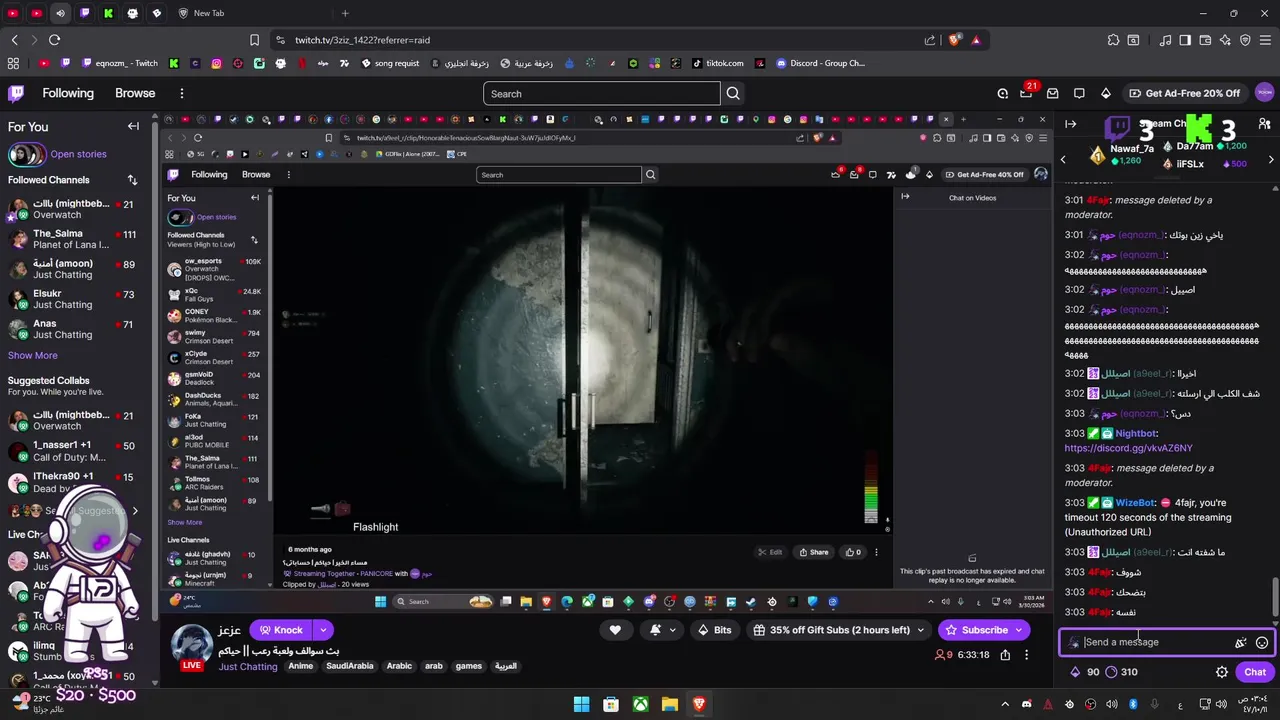Open the song requist bookmark
The width and height of the screenshot is (1280, 720).
[x=389, y=63]
